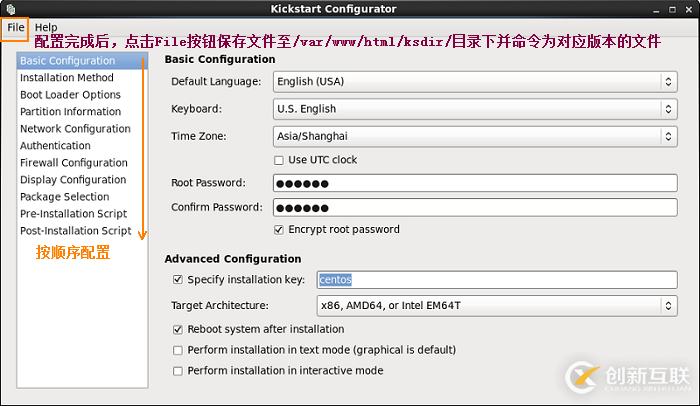Expand the Default Language dropdown
Screen dimensions: 700x406
pos(474,81)
